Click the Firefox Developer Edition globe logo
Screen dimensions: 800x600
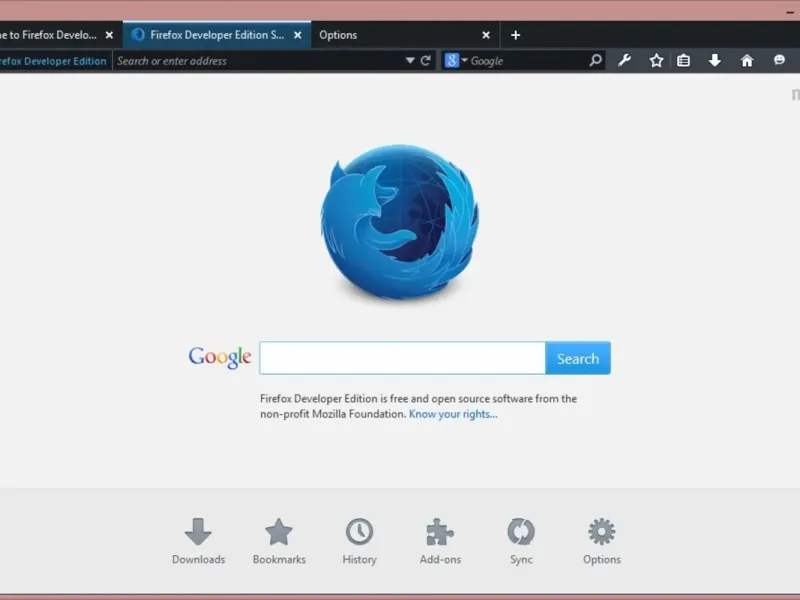399,221
